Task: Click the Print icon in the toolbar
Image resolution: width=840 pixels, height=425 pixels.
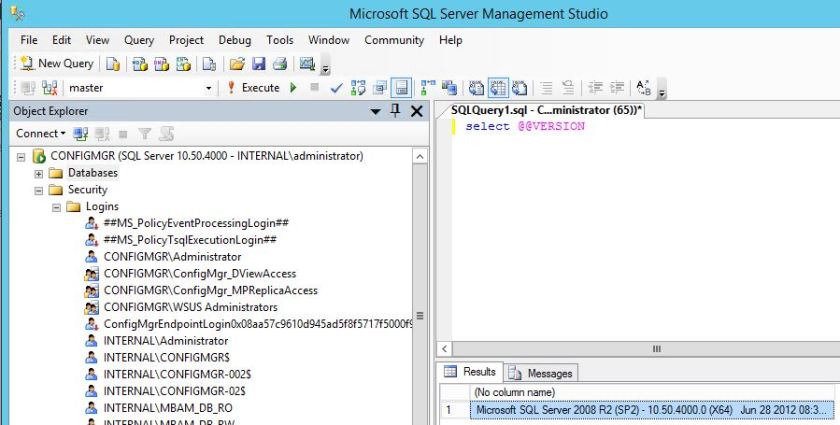Action: click(x=279, y=63)
